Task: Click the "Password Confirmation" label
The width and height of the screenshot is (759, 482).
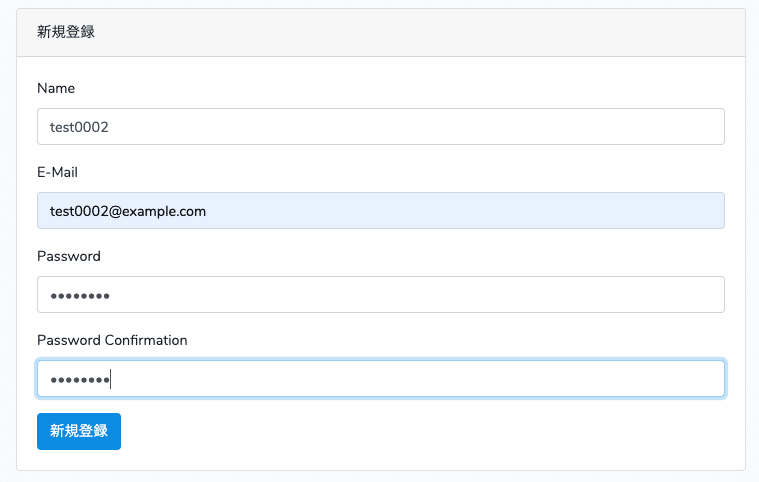Action: coord(112,340)
